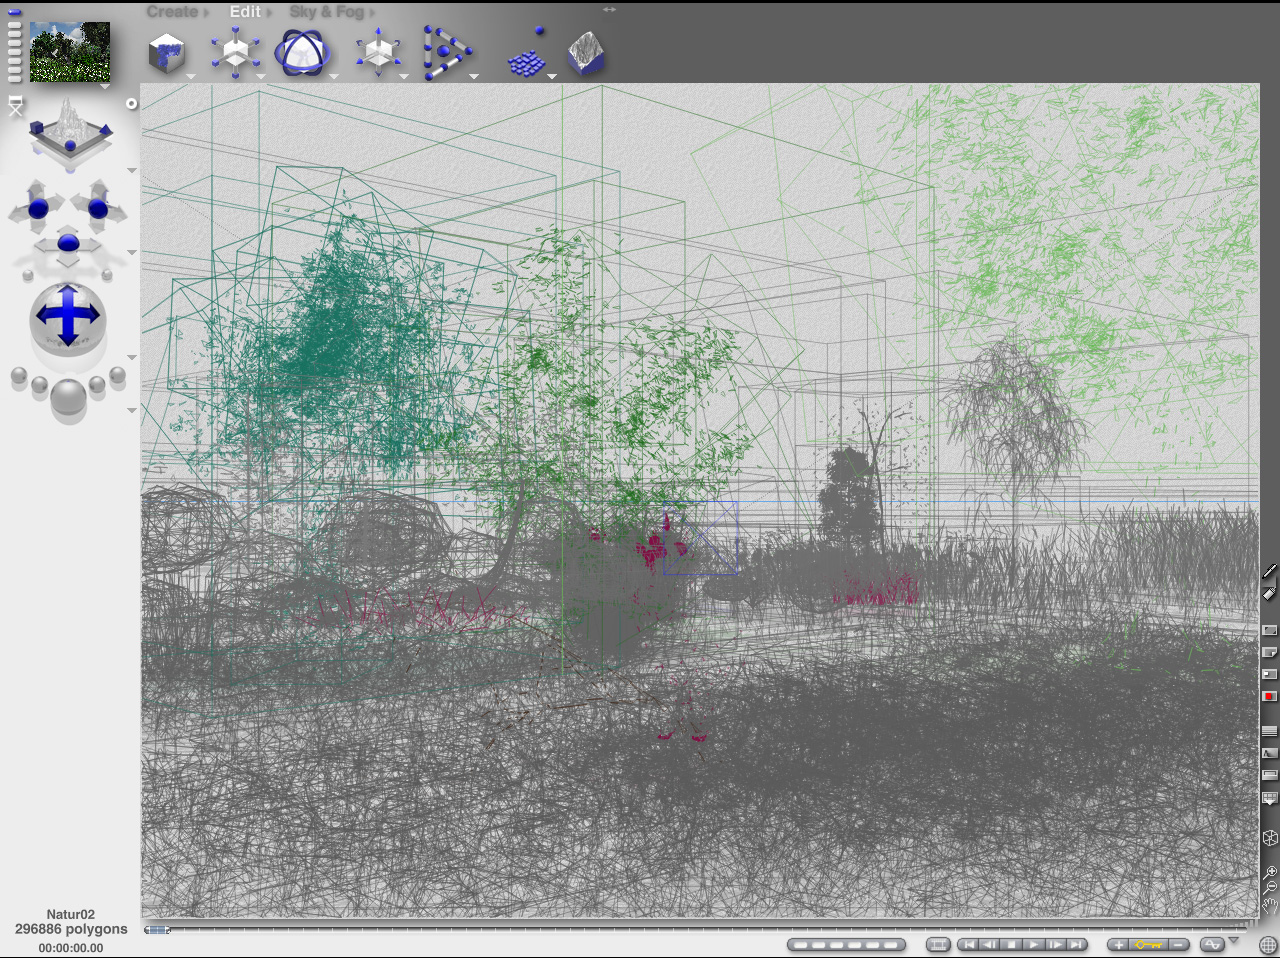Click the rightmost small render control sphere
1280x958 pixels.
118,376
